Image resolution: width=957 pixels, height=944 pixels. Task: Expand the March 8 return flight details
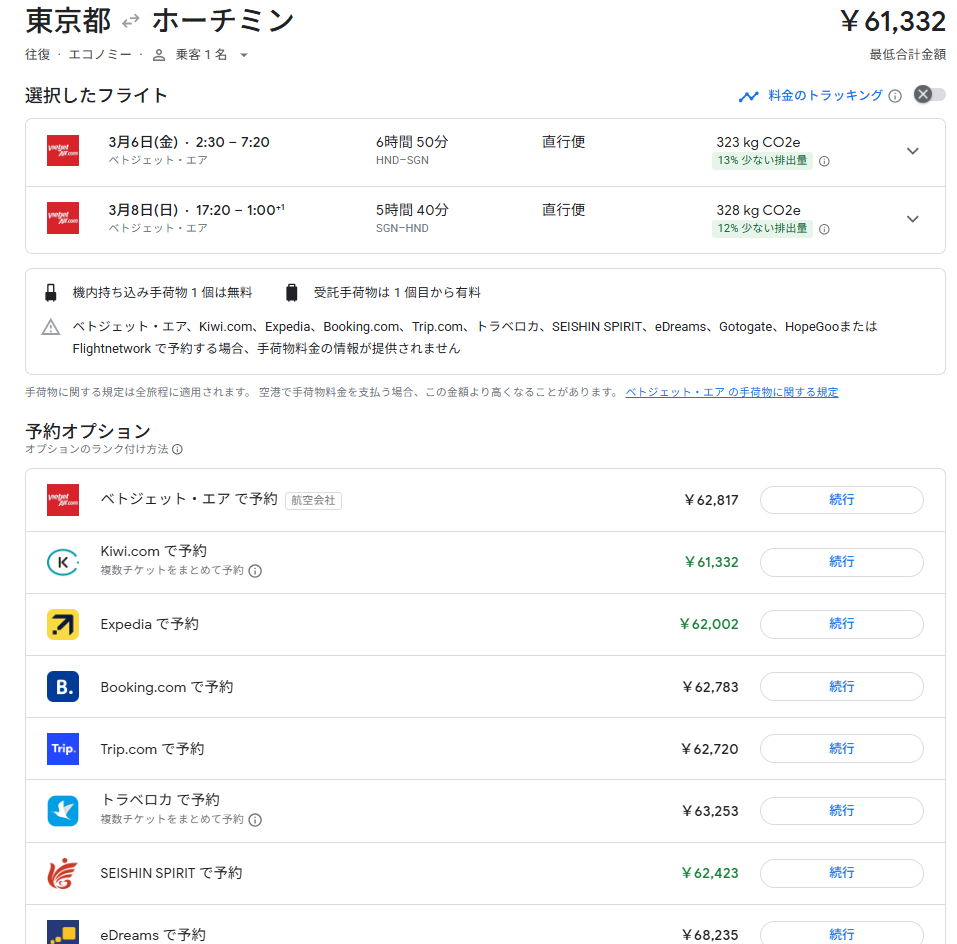click(912, 219)
